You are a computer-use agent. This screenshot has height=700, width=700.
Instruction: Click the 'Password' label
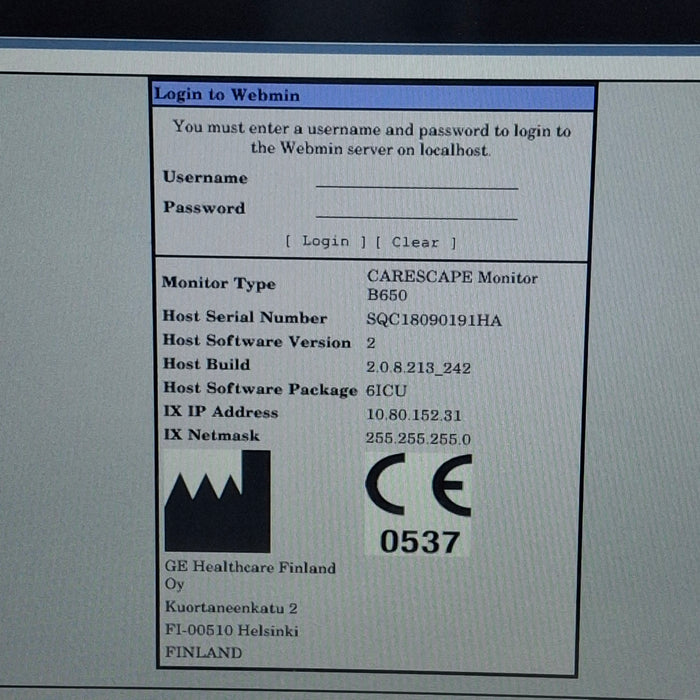pyautogui.click(x=204, y=208)
